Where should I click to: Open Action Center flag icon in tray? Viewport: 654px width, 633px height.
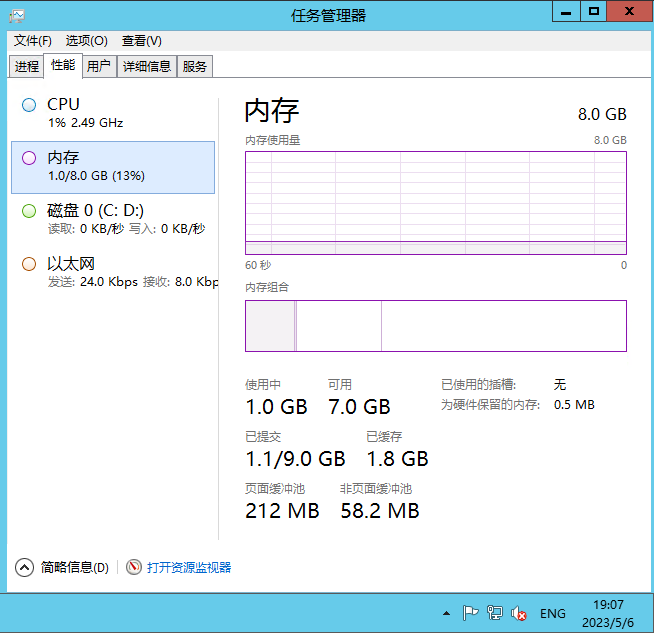(470, 613)
